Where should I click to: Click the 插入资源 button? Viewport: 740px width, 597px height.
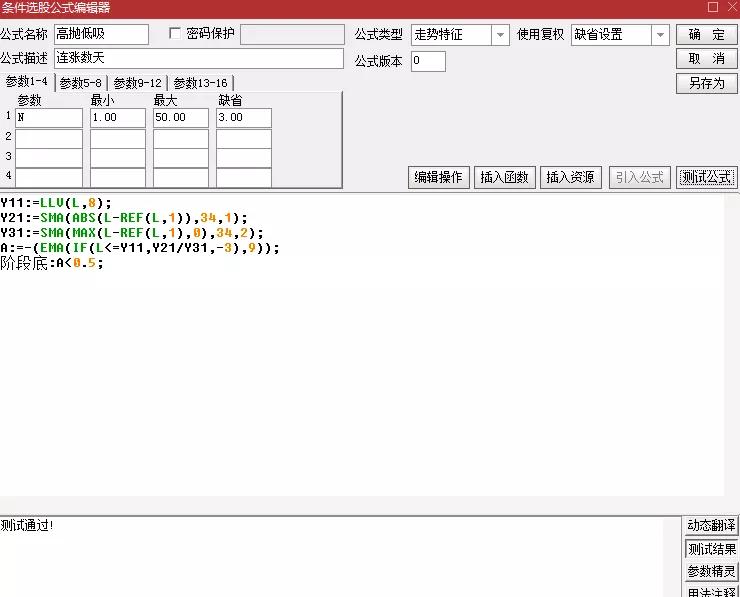pyautogui.click(x=571, y=177)
